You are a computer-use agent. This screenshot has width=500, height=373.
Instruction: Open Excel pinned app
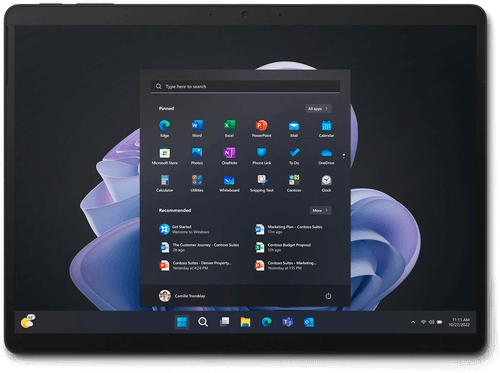tap(229, 128)
